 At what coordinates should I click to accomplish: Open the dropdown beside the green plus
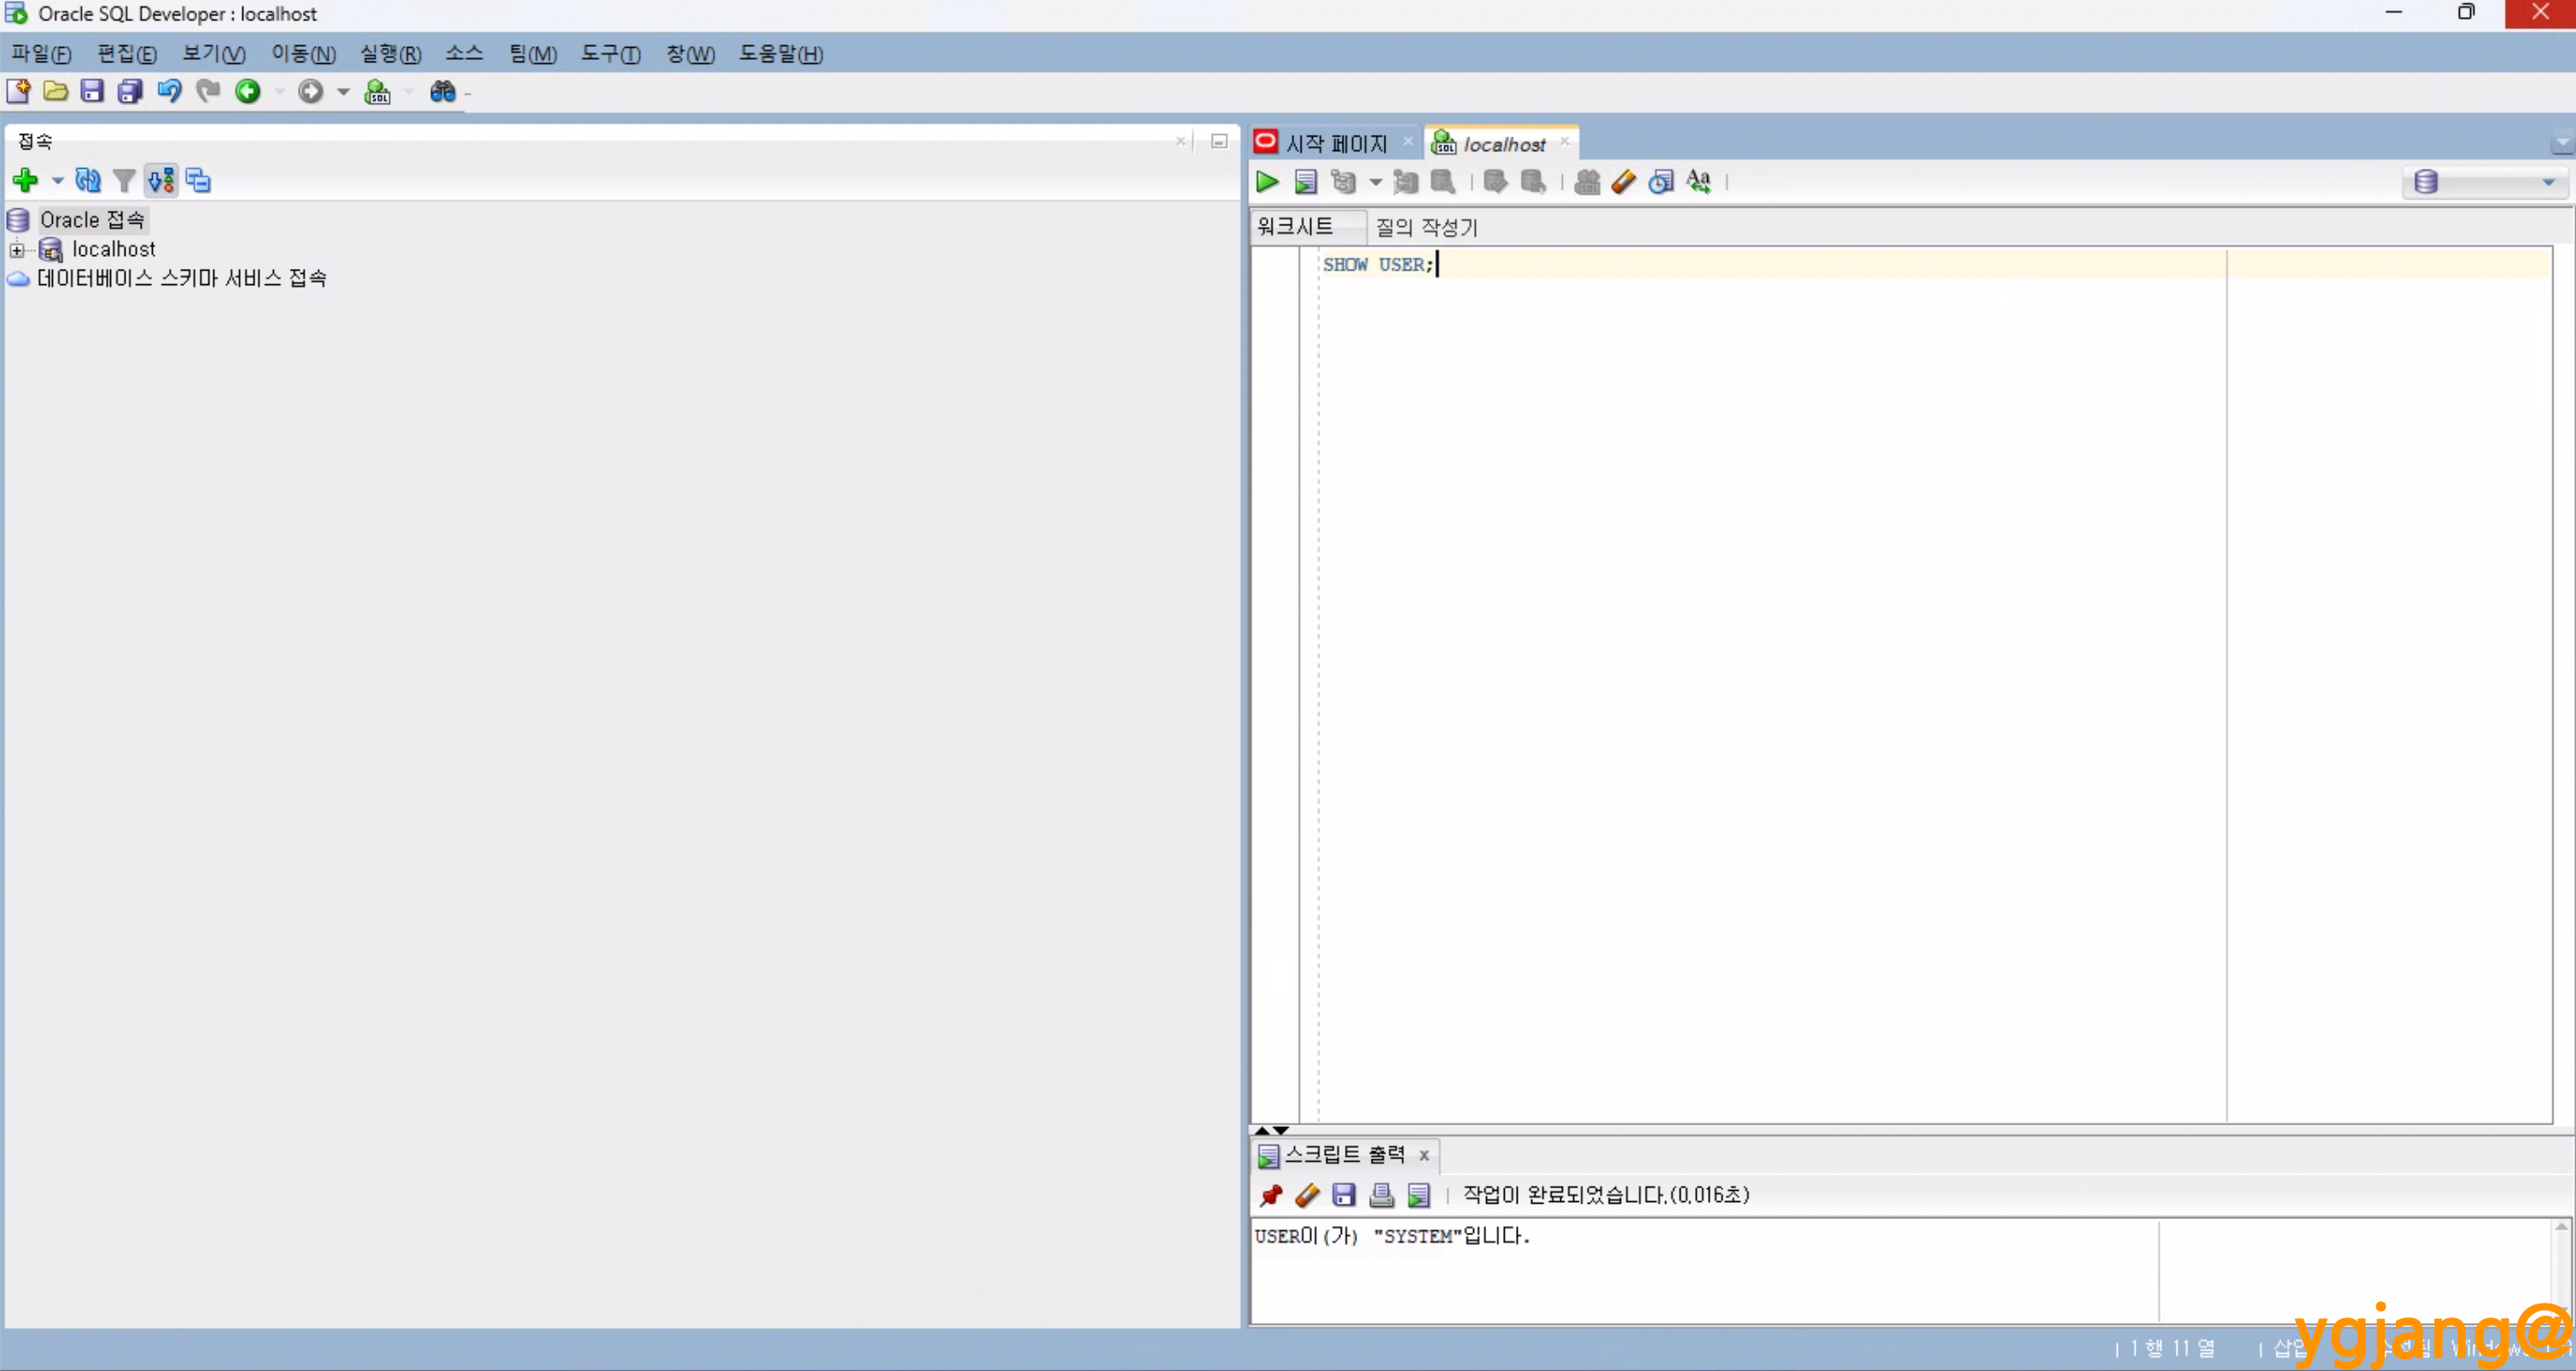57,181
